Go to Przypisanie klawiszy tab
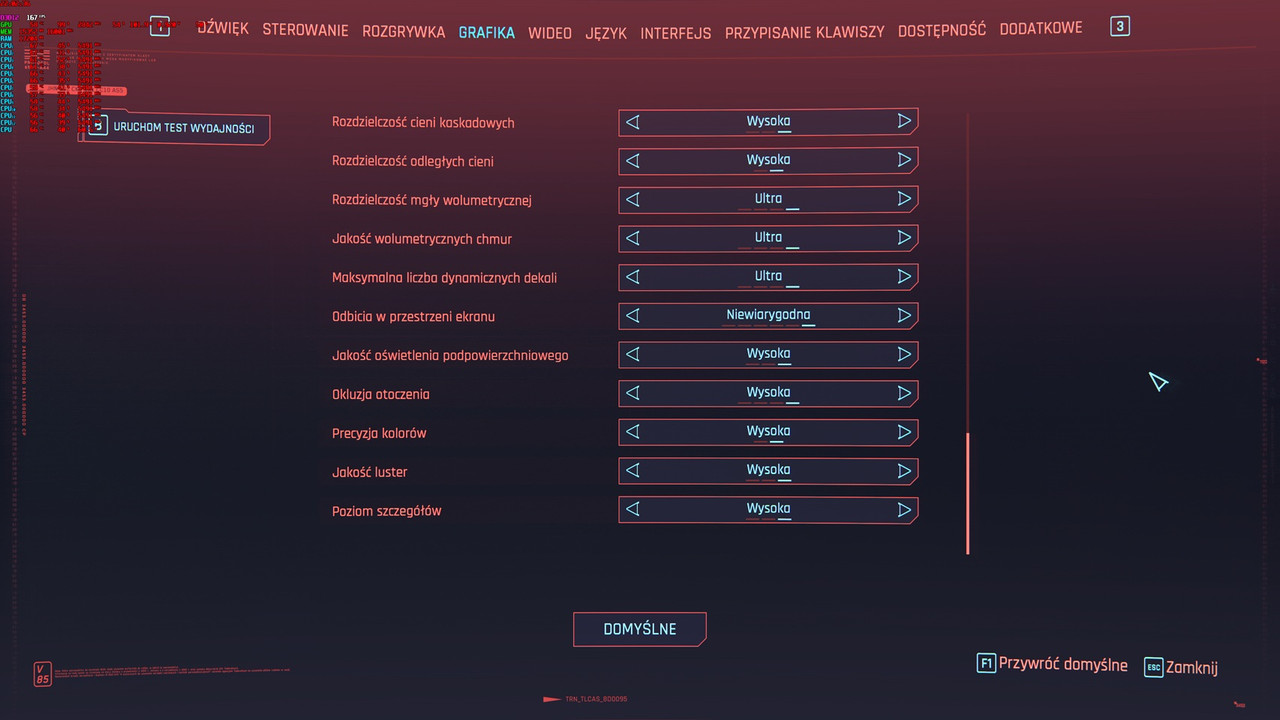The image size is (1280, 720). click(805, 32)
